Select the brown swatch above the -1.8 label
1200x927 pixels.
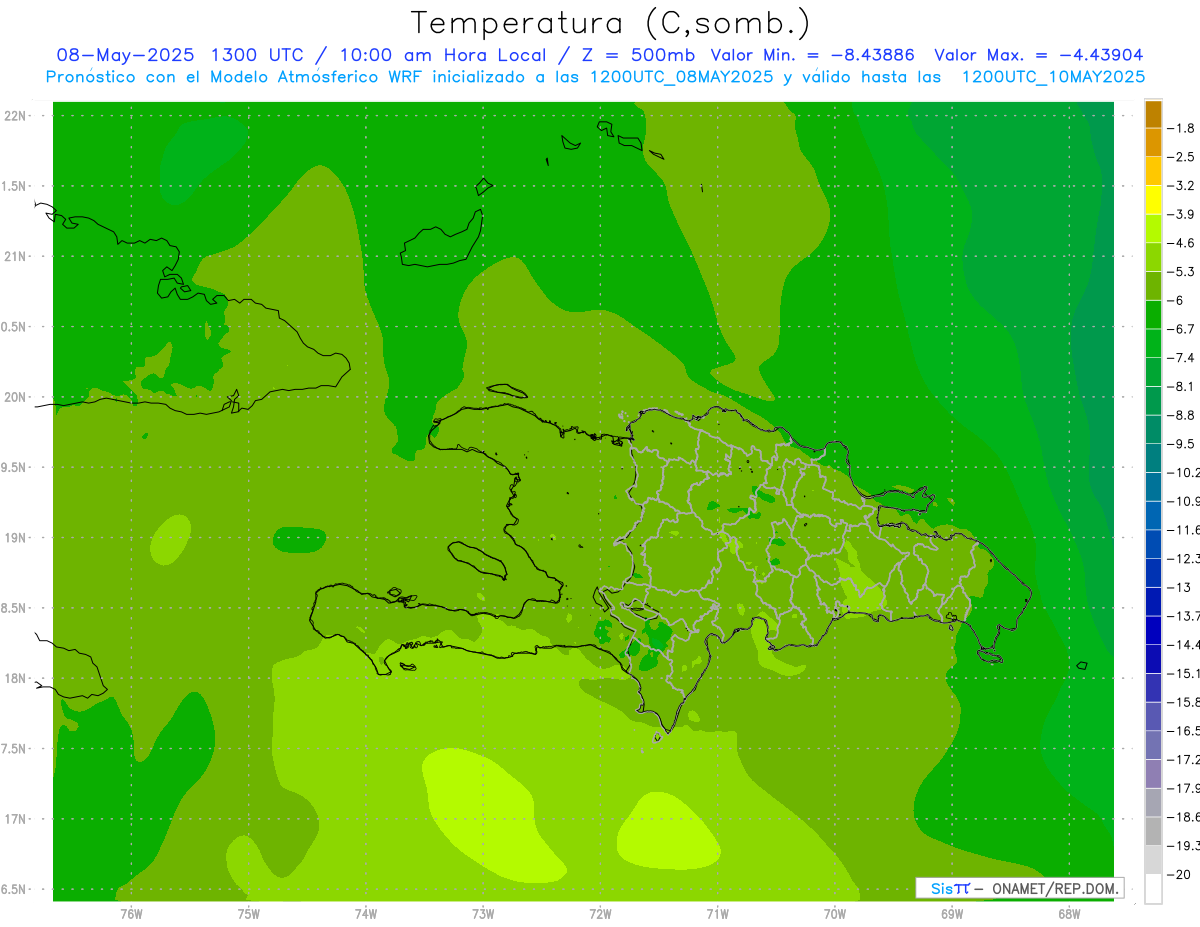[x=1153, y=114]
